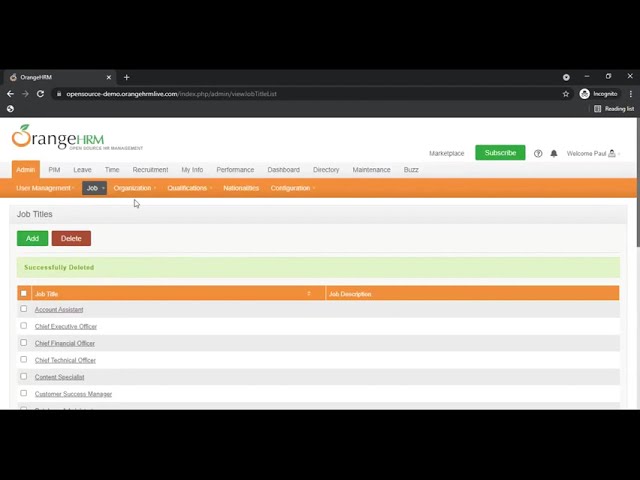Screen dimensions: 640x480
Task: Expand the User Management submenu
Action: (x=45, y=188)
